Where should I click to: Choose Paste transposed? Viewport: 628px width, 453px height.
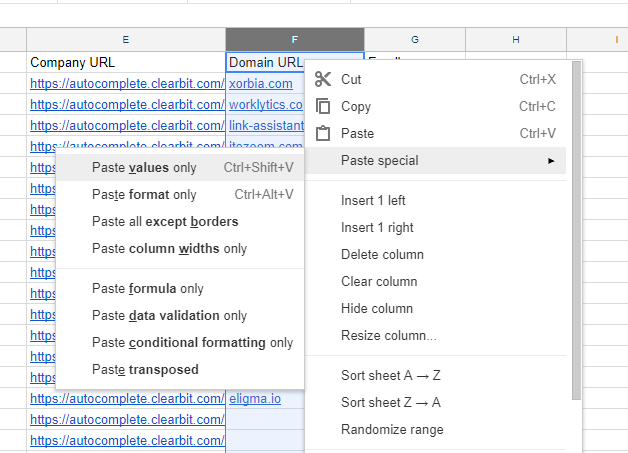click(180, 369)
